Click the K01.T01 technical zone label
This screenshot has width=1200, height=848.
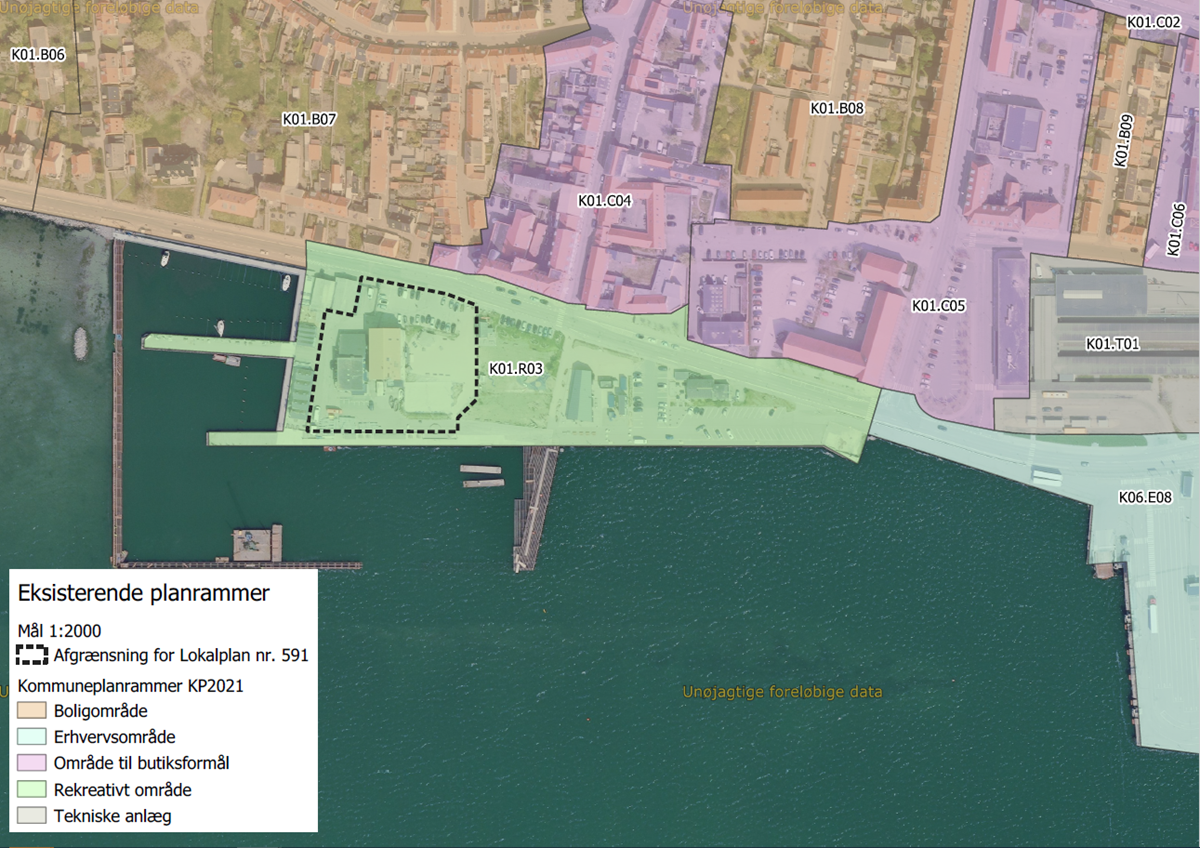[1113, 345]
